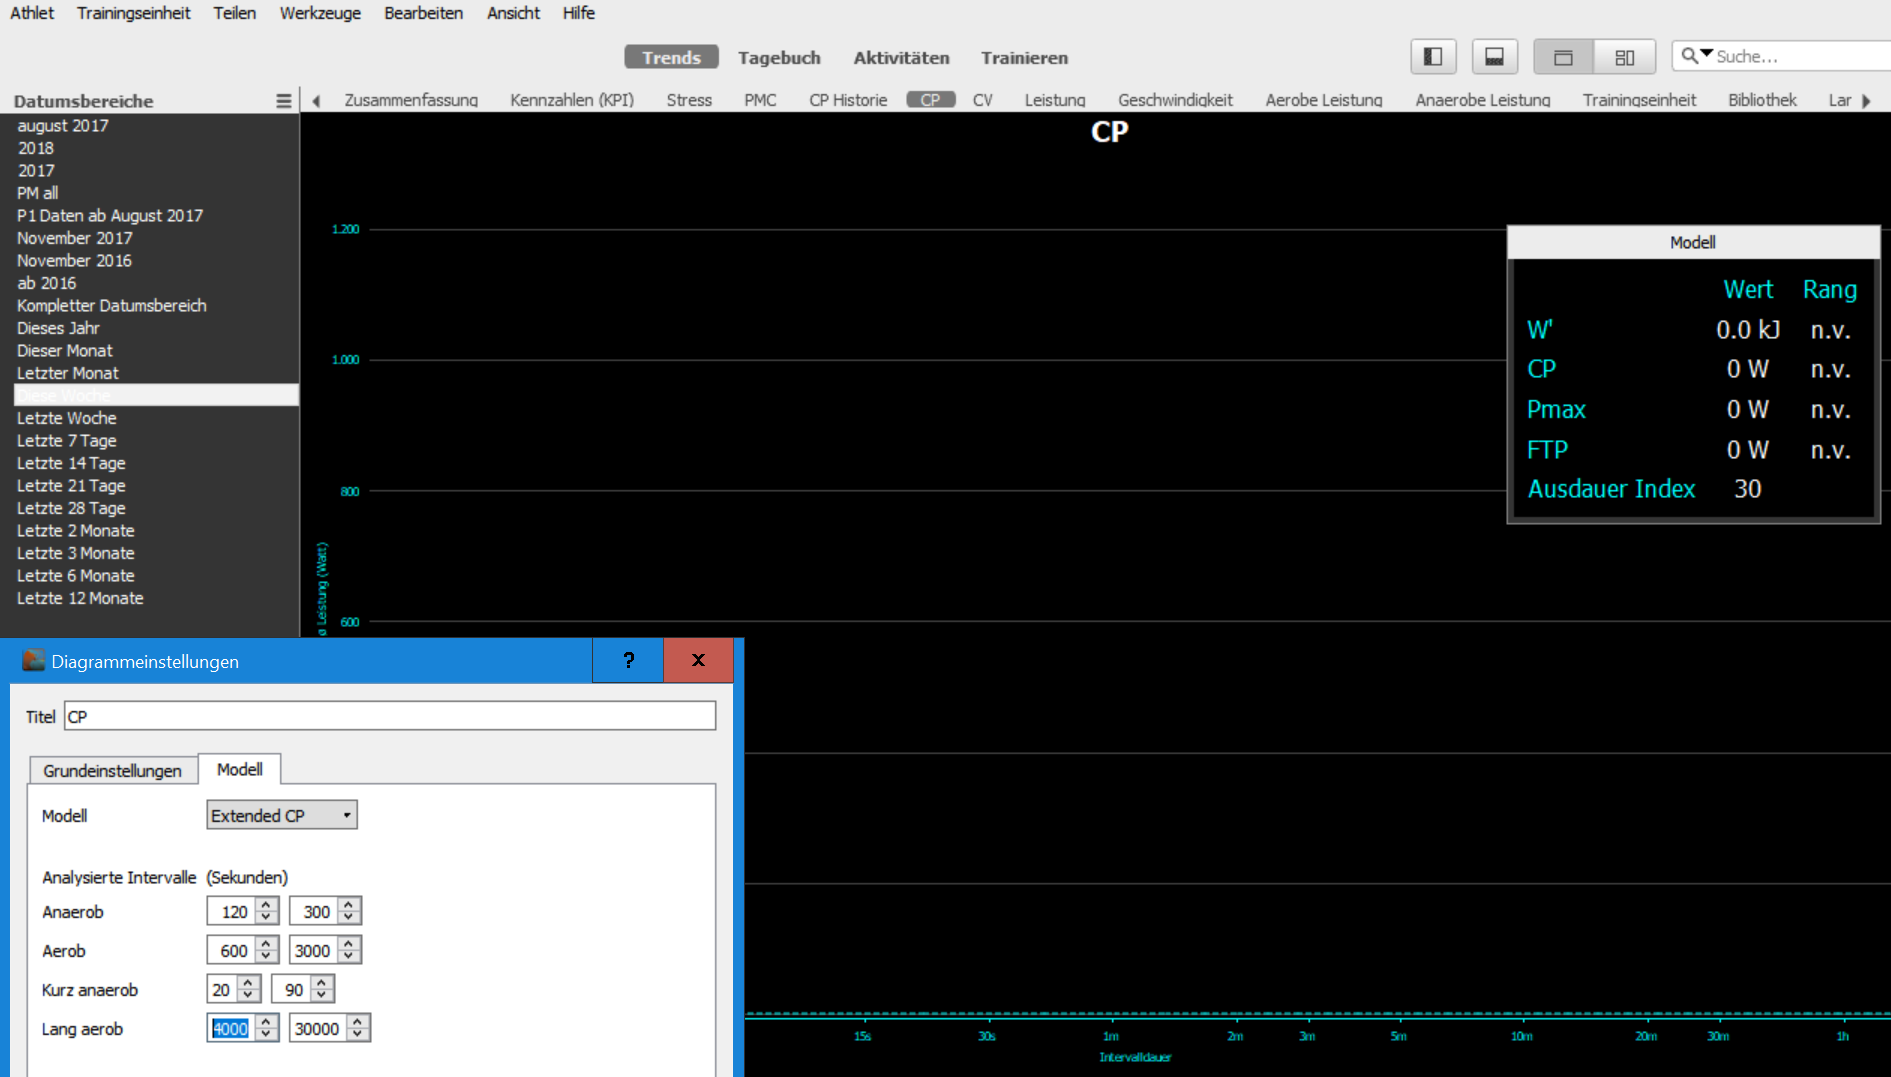Viewport: 1891px width, 1077px height.
Task: Select the Letzte 3 Monate date range
Action: point(76,553)
